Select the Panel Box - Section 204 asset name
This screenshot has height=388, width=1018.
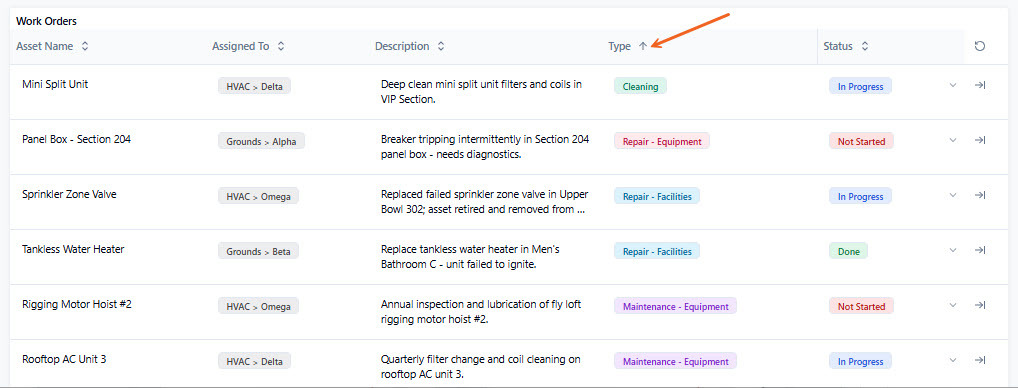(x=77, y=139)
